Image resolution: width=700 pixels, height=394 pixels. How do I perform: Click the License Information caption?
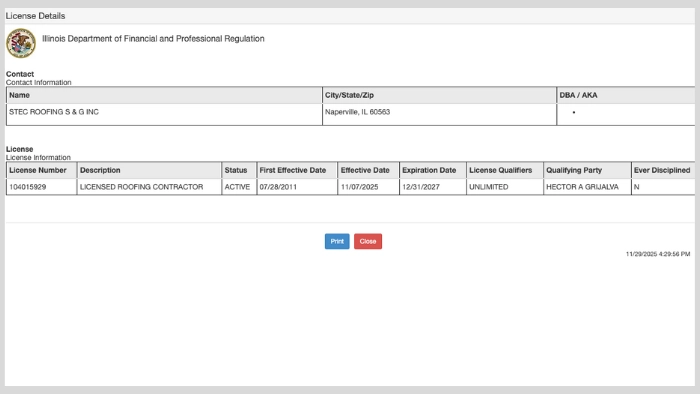click(38, 158)
